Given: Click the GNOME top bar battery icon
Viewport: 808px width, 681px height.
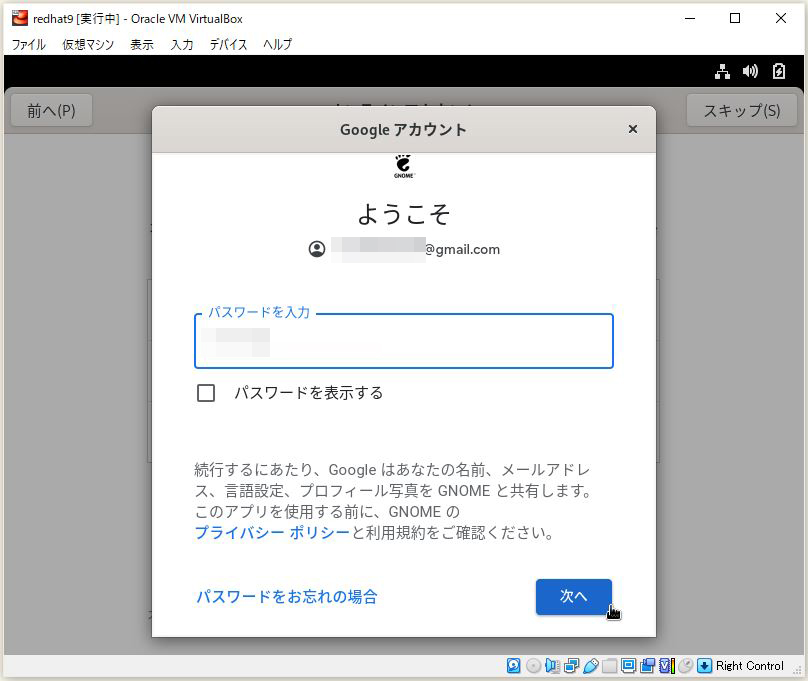Looking at the screenshot, I should coord(779,71).
